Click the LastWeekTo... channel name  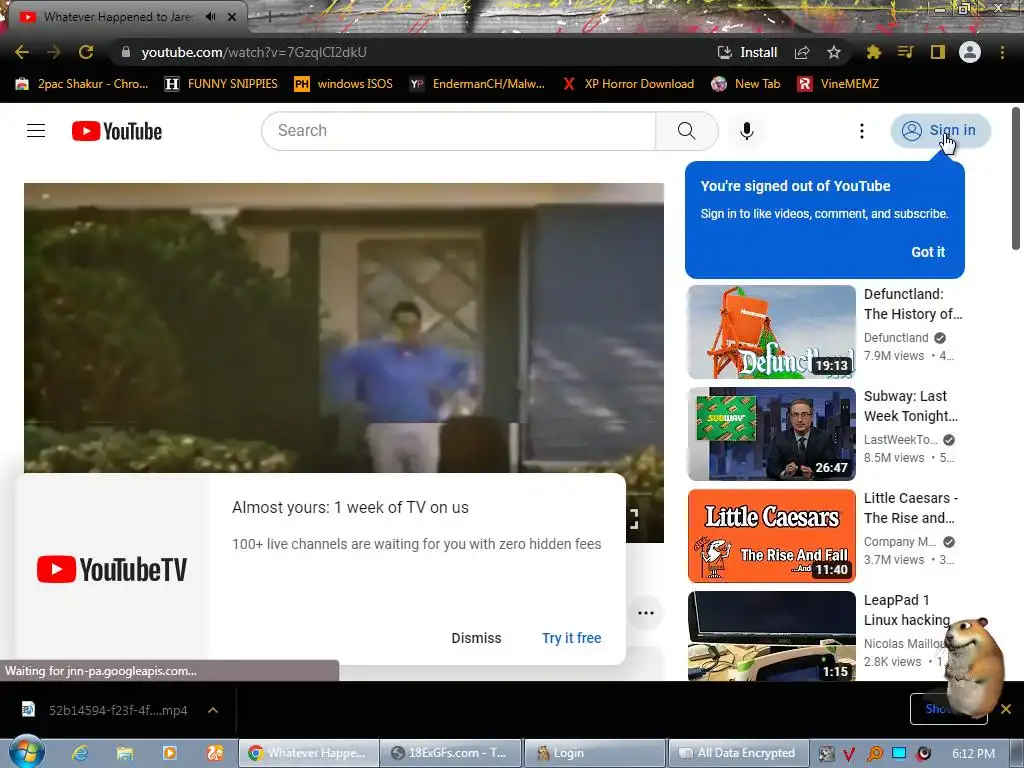[900, 440]
